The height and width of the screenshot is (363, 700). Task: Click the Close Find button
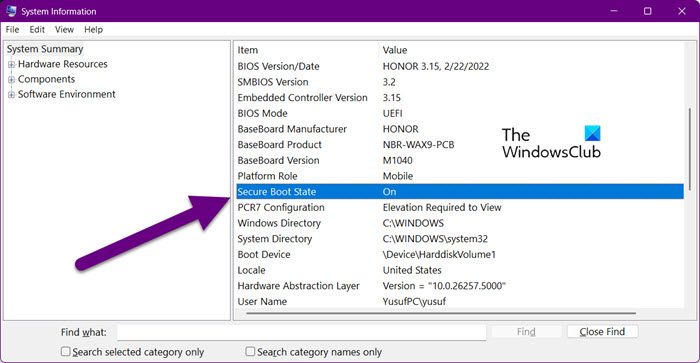[602, 332]
